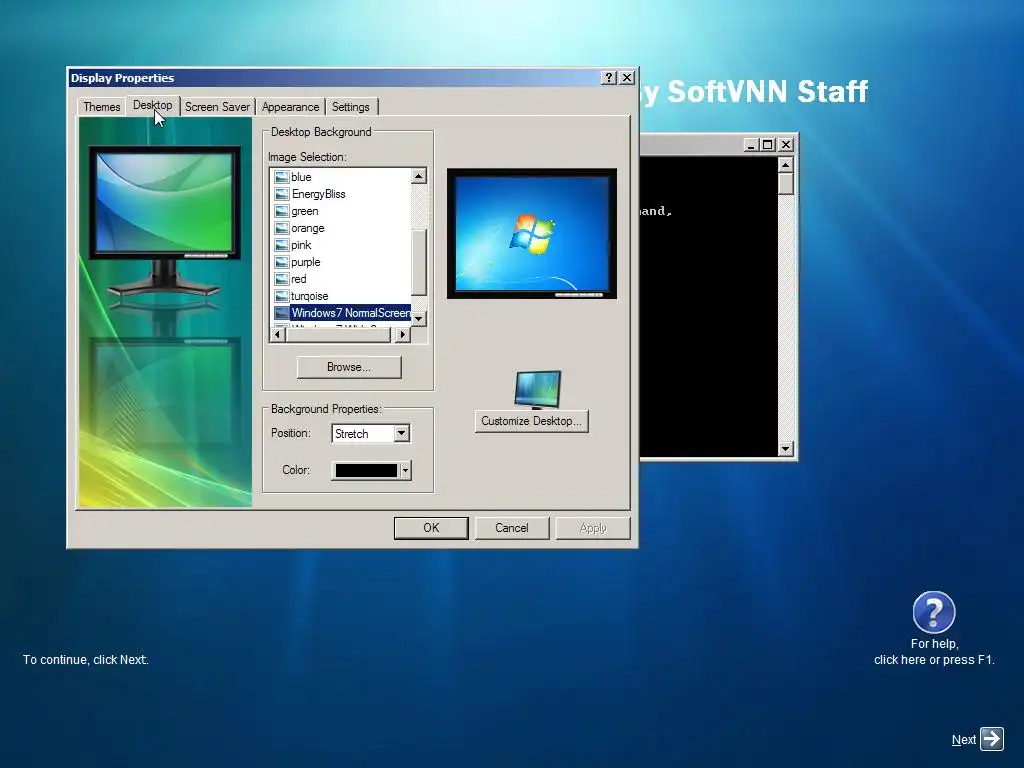
Task: Choose the 'EnergyBliss' background
Action: tap(318, 194)
